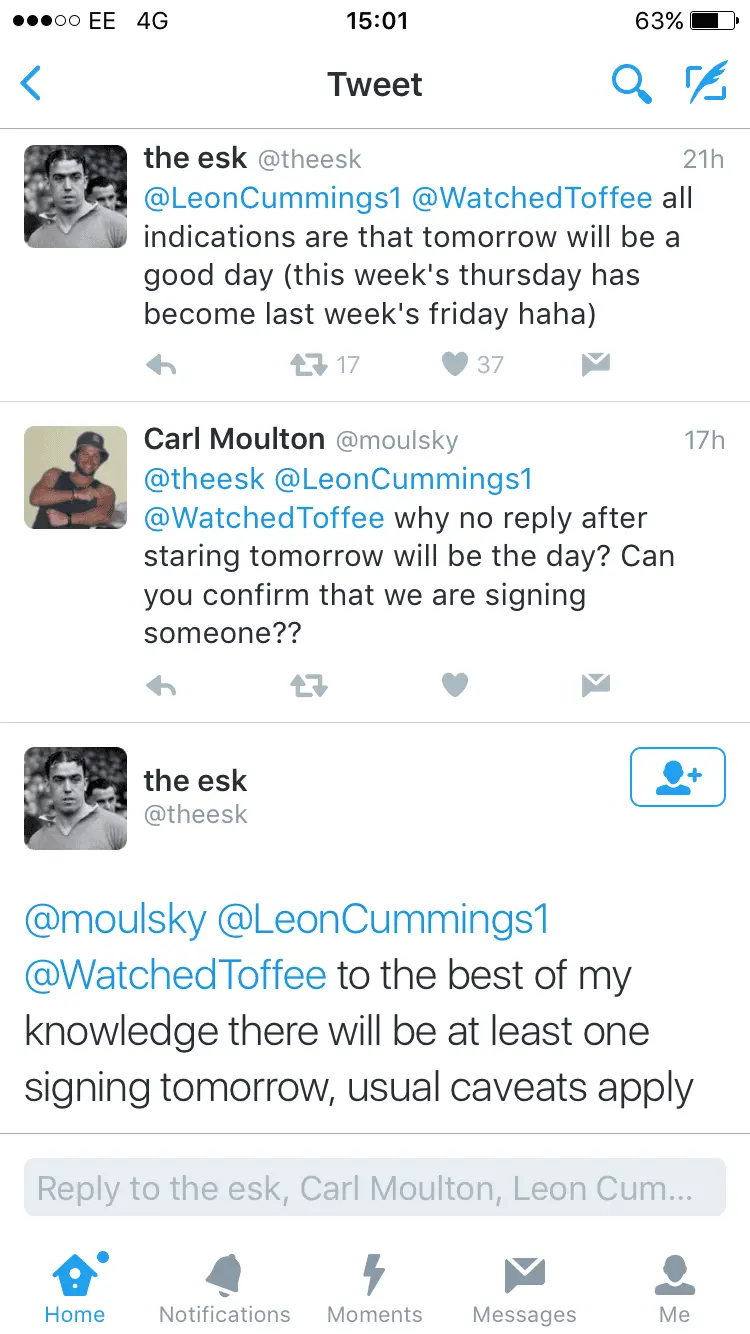Screen dimensions: 750x1334
Task: Follow the esk with the follow button
Action: coord(677,777)
